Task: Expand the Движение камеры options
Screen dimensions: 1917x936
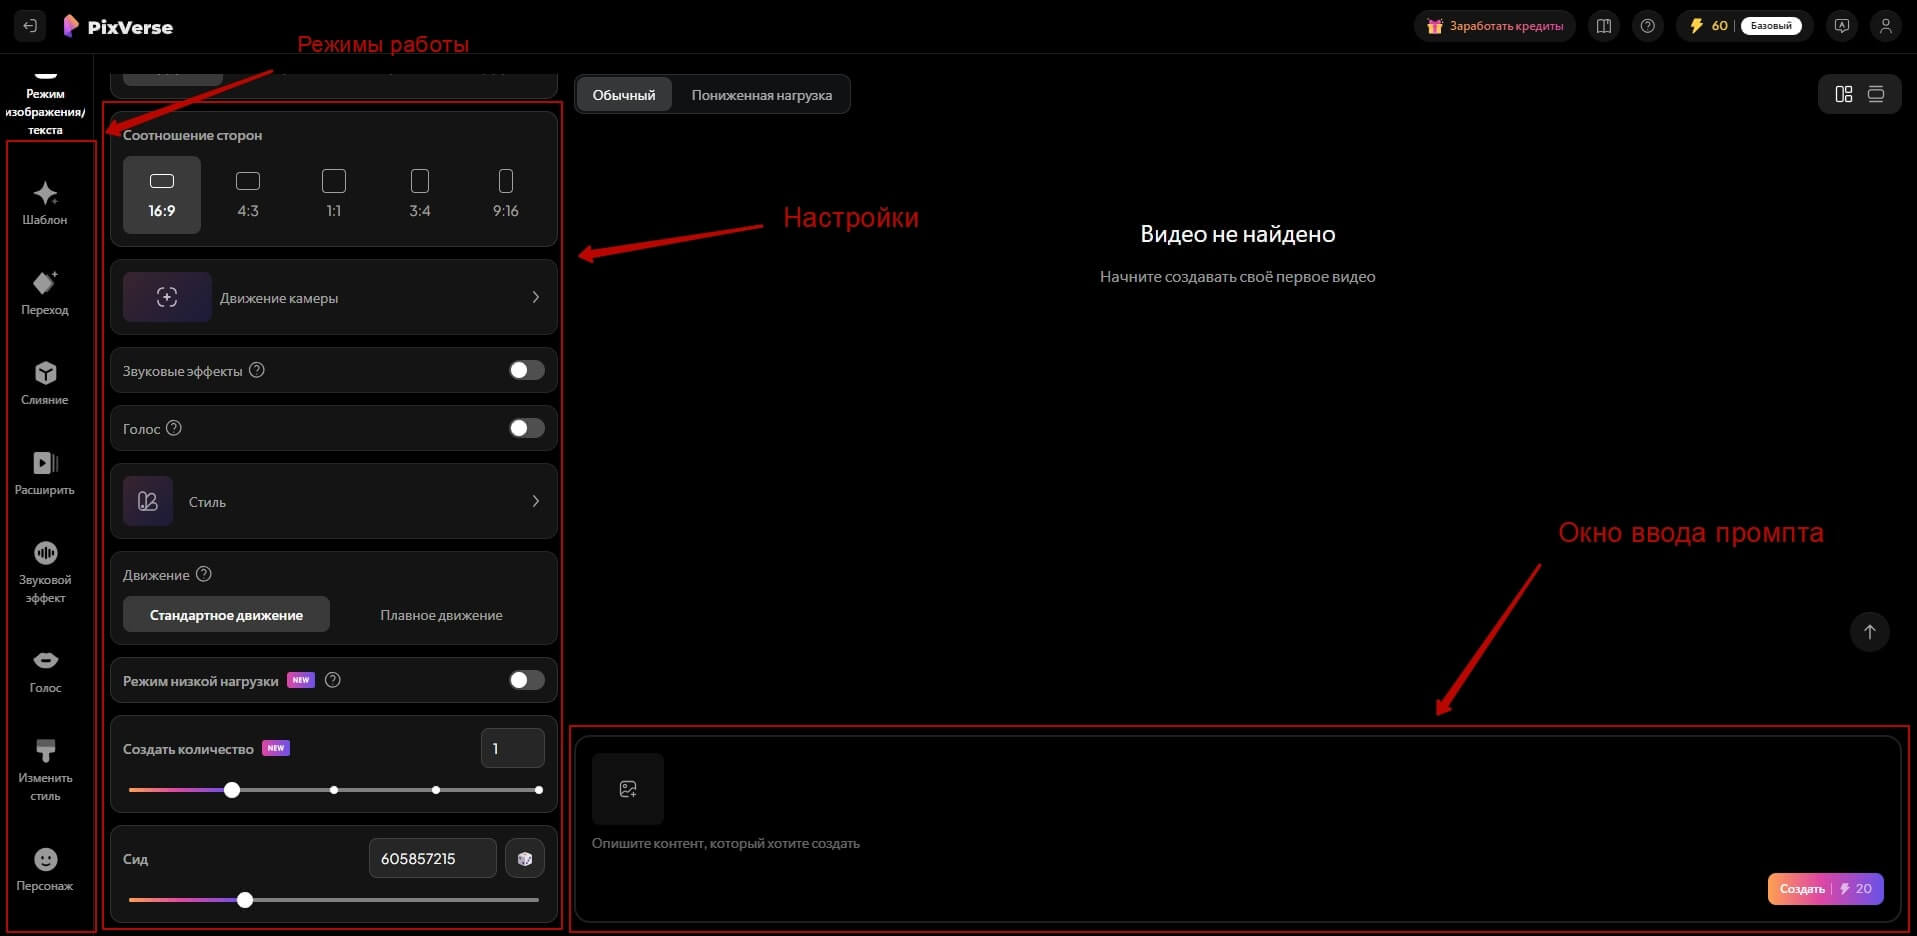Action: point(334,297)
